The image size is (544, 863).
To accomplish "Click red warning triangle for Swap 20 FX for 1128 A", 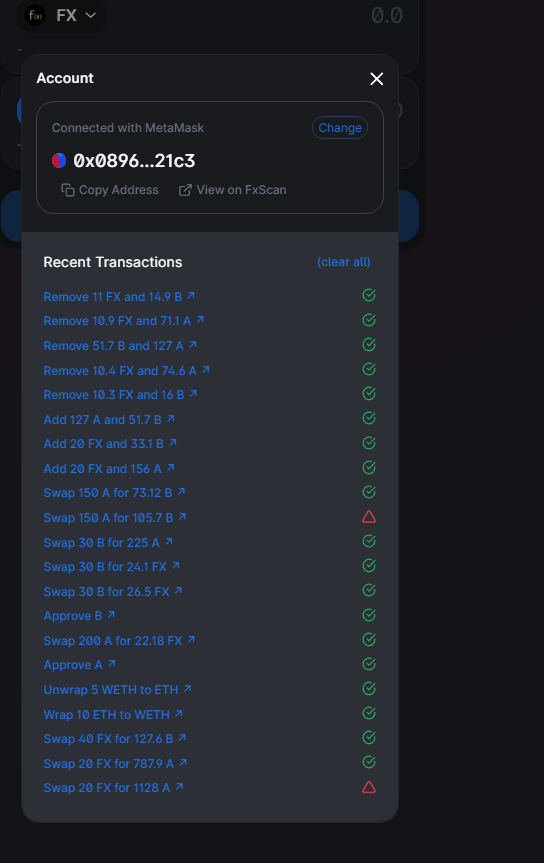I will tap(369, 788).
